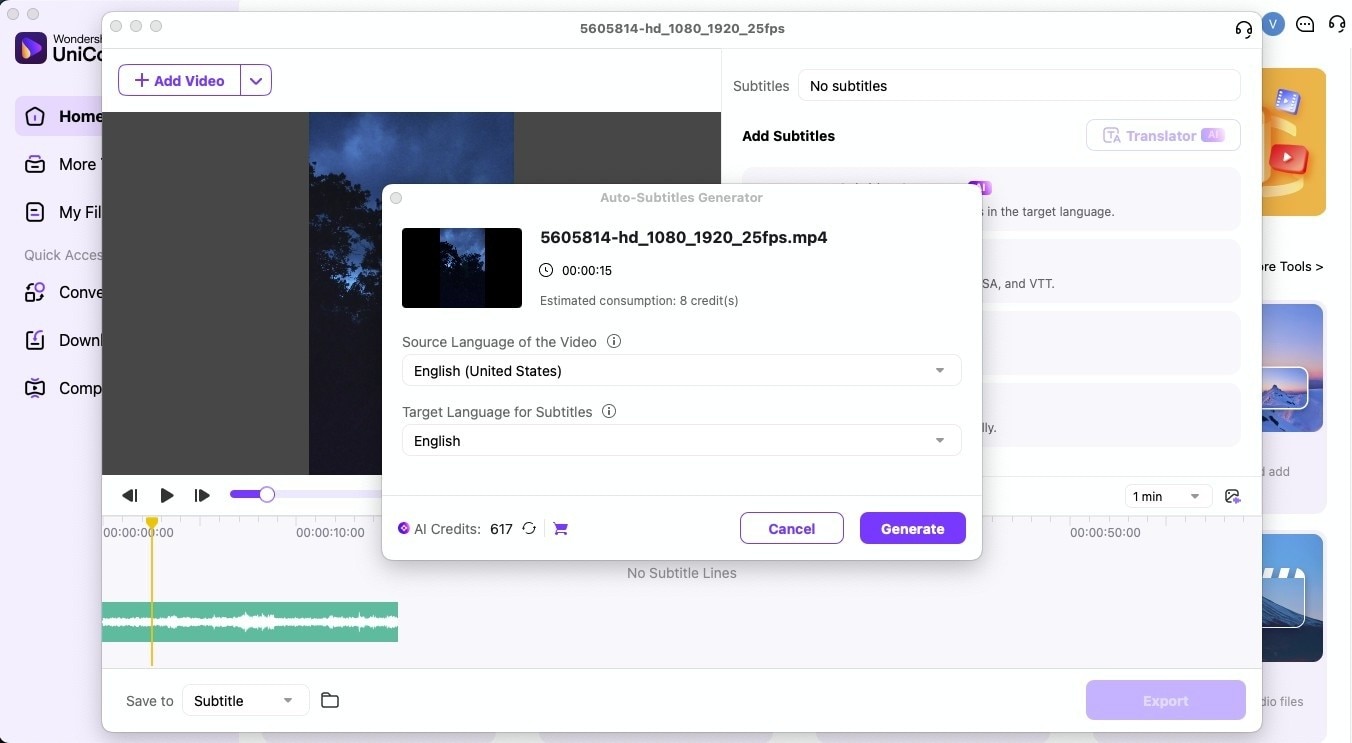1352x743 pixels.
Task: Step back to the previous frame
Action: (129, 495)
